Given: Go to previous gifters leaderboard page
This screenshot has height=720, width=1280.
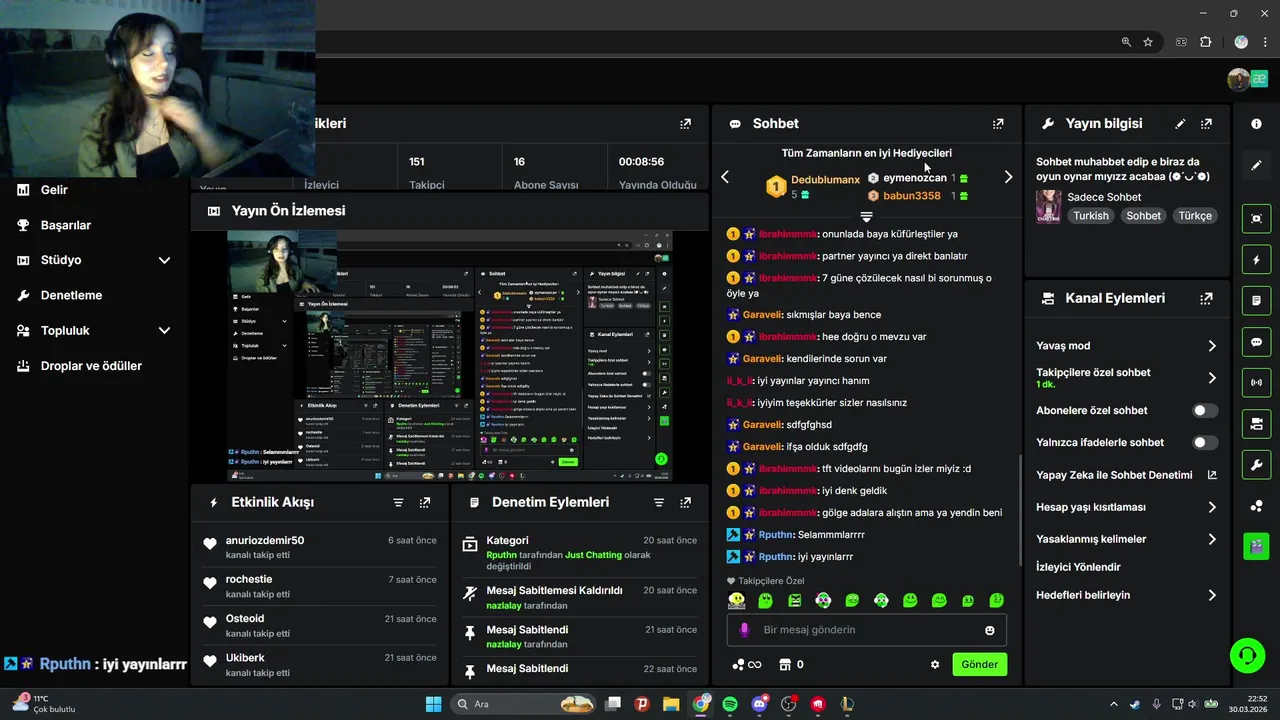Looking at the screenshot, I should 725,177.
